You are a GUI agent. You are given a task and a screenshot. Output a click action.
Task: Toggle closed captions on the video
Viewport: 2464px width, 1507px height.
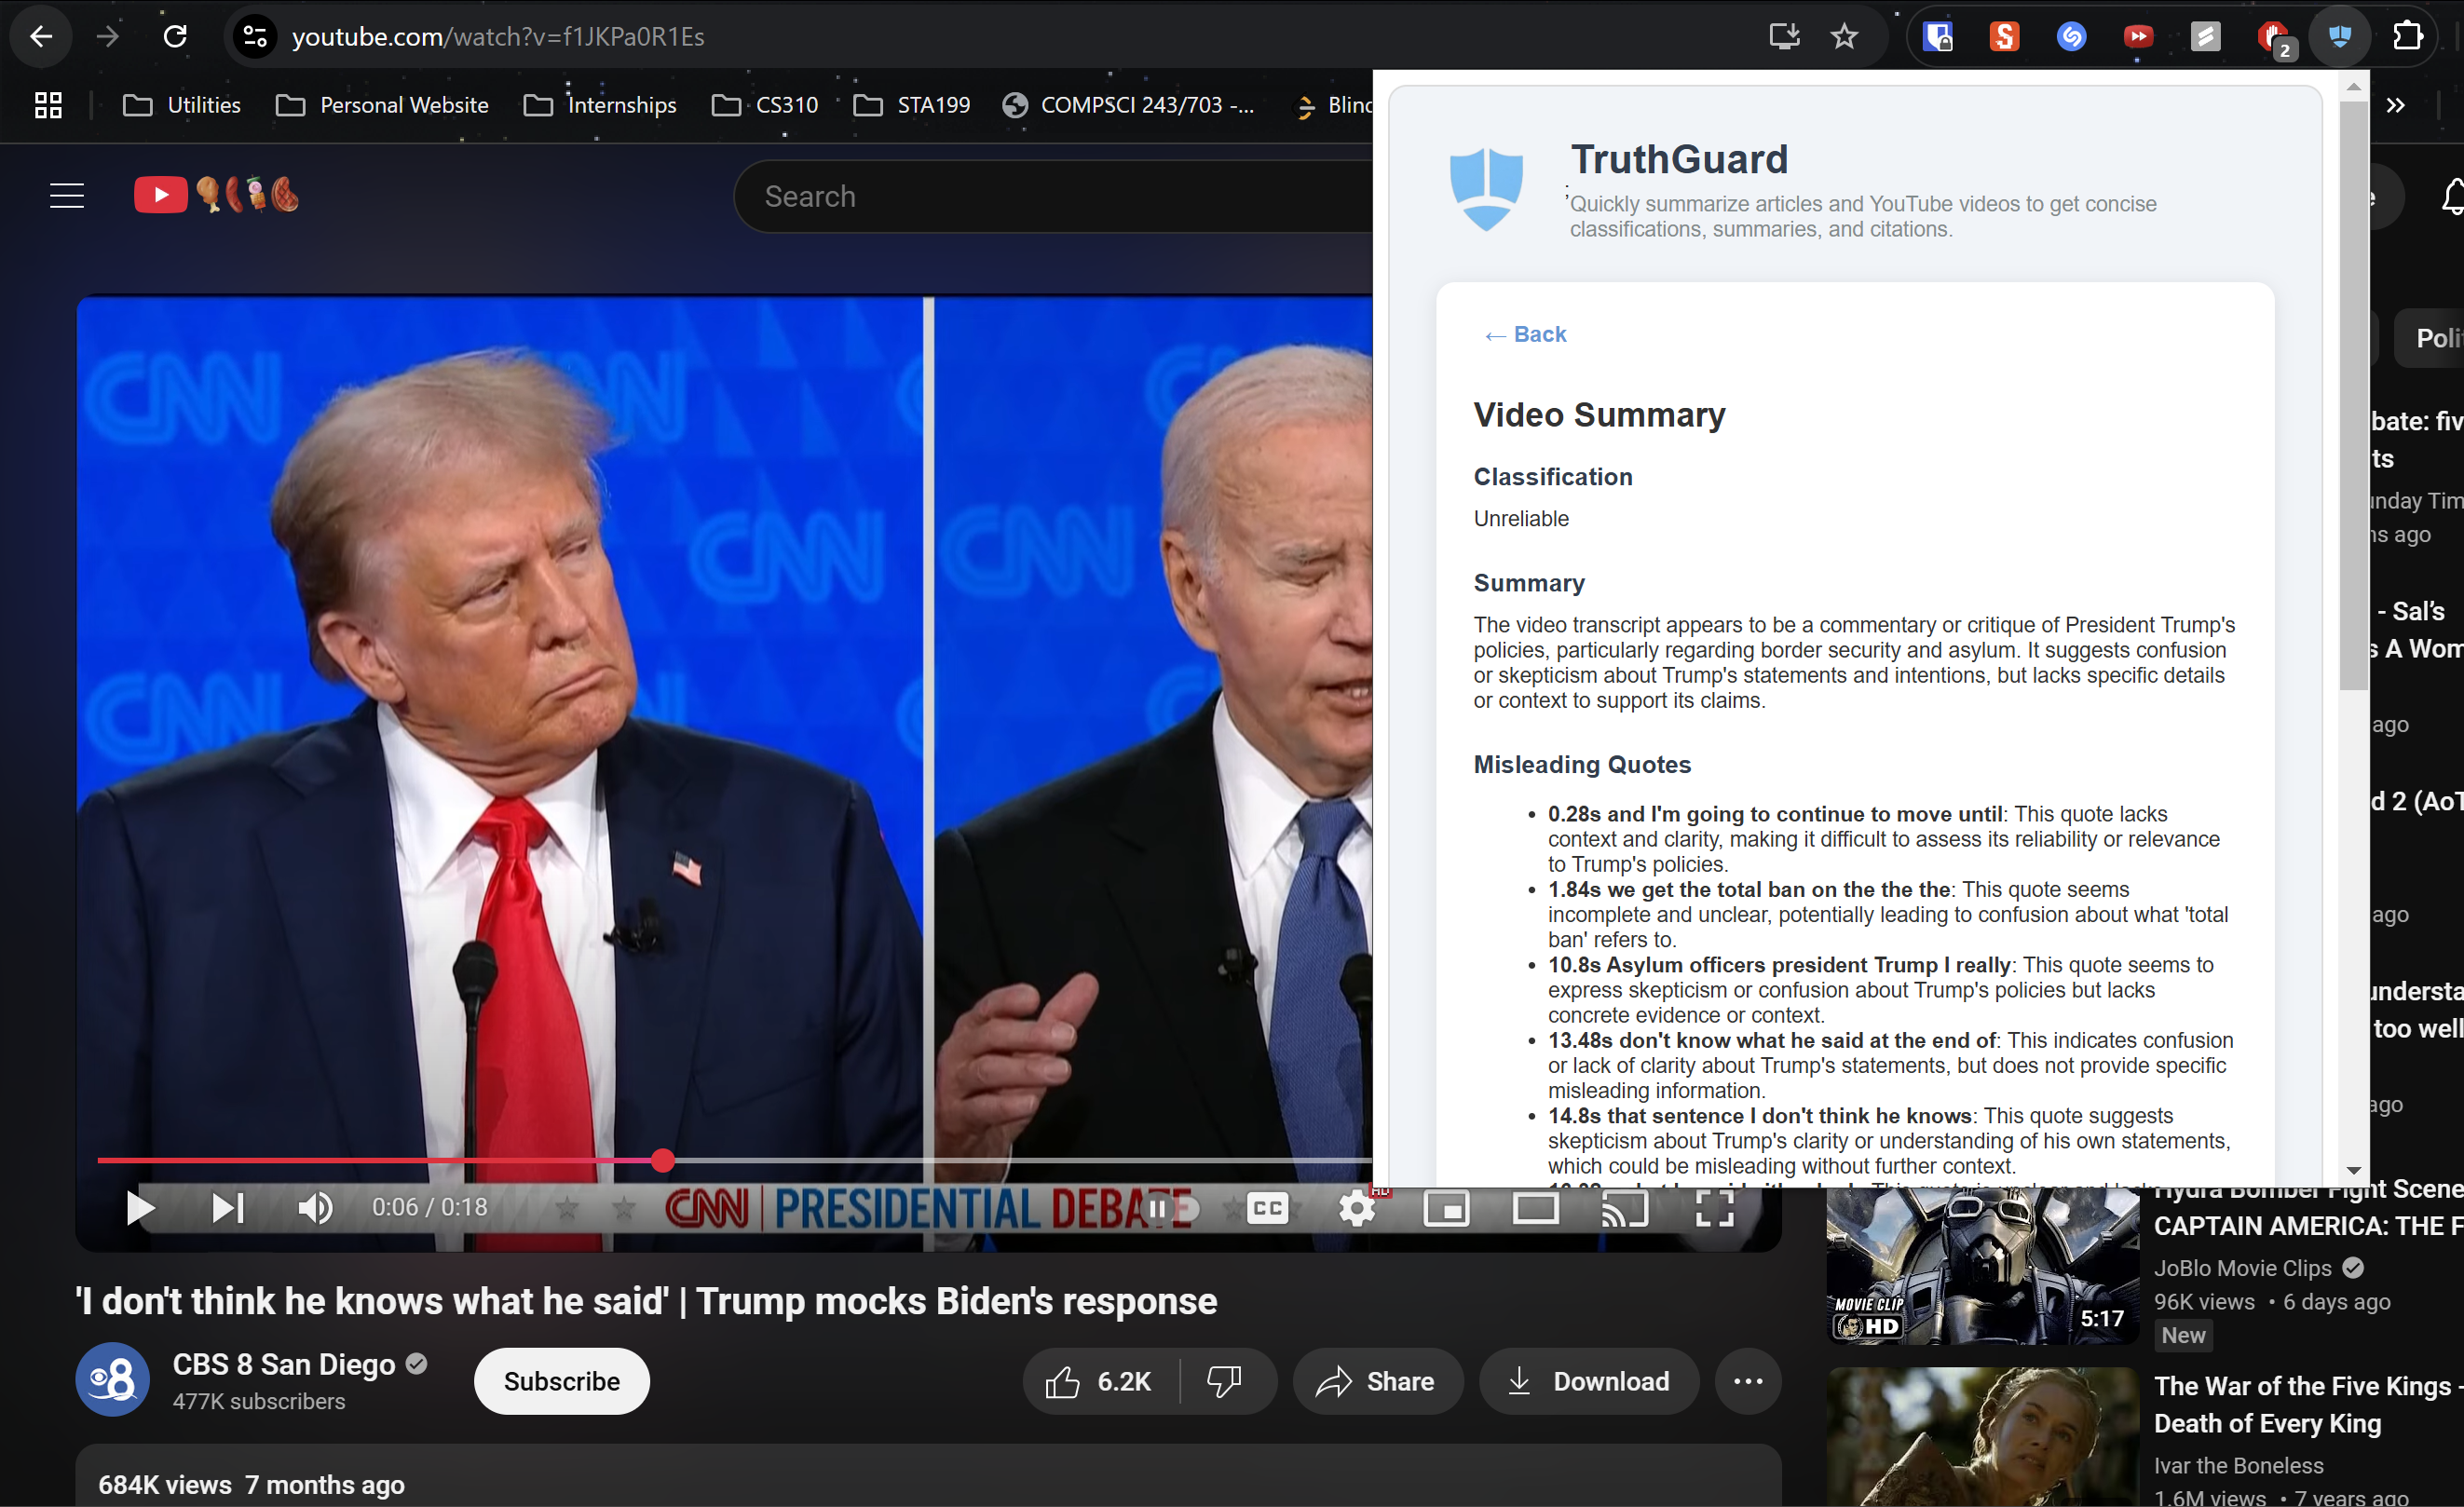pos(1267,1208)
